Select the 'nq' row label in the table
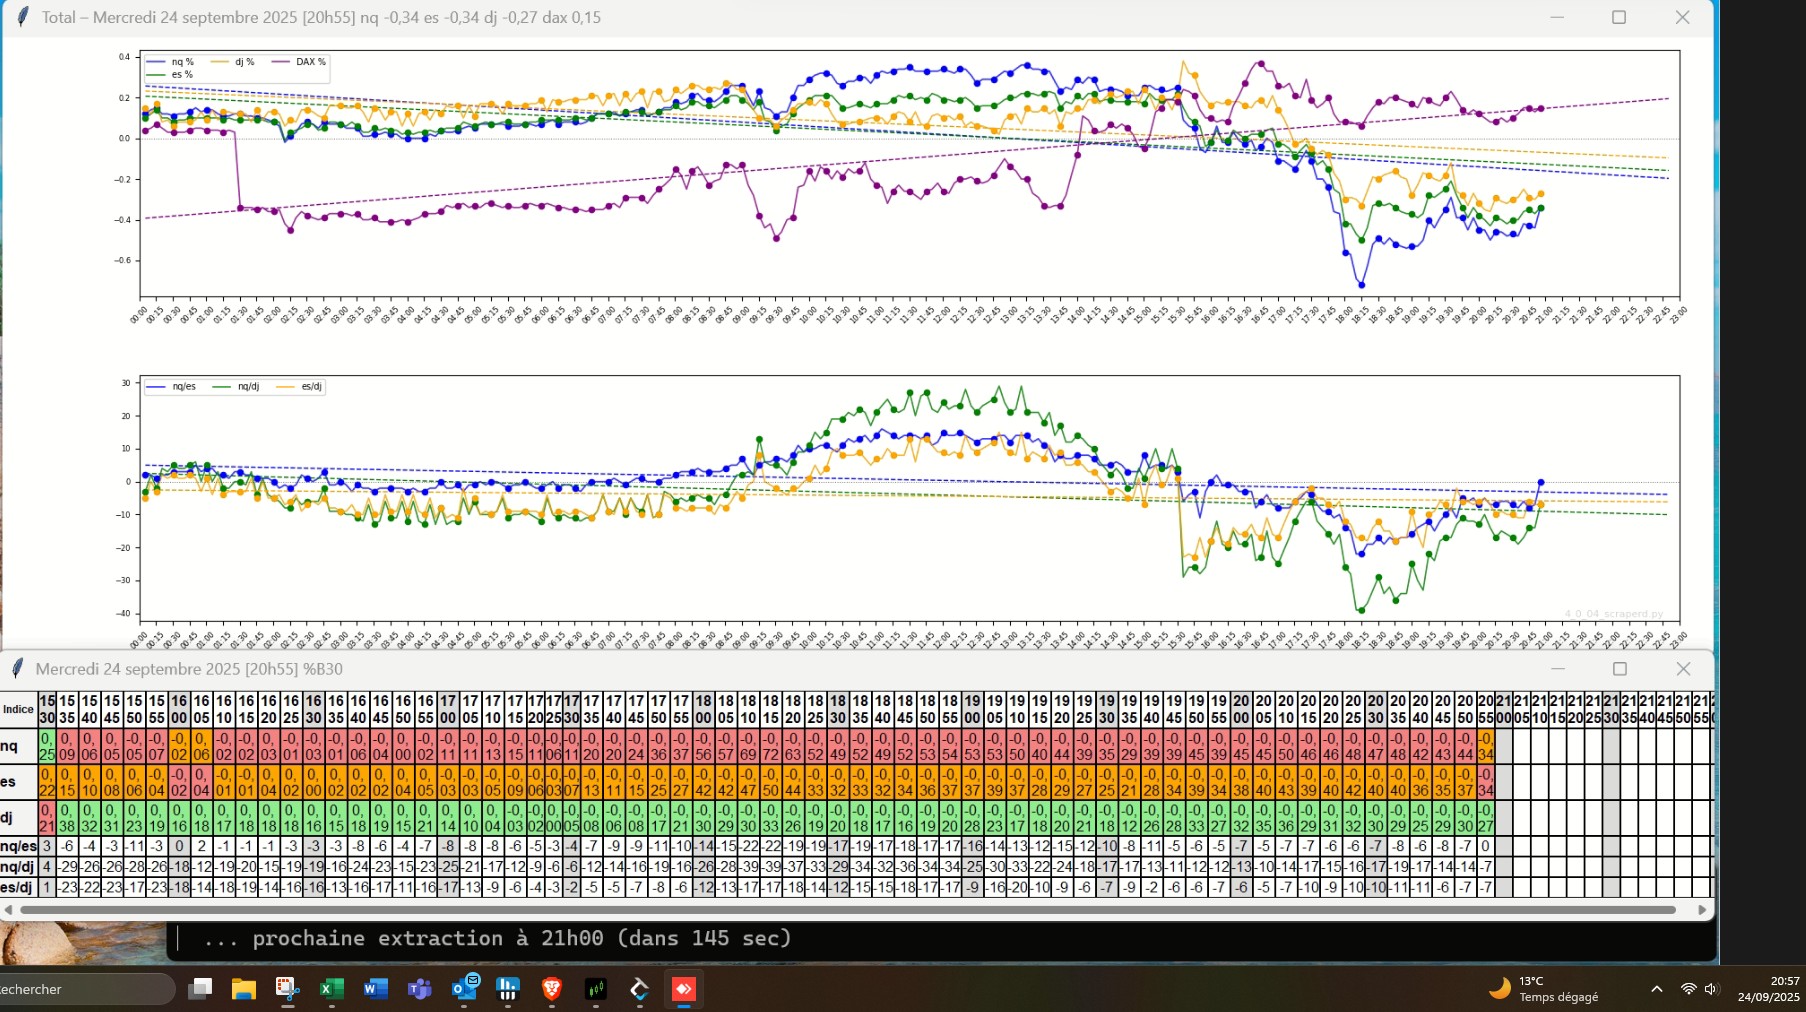1806x1012 pixels. click(18, 746)
